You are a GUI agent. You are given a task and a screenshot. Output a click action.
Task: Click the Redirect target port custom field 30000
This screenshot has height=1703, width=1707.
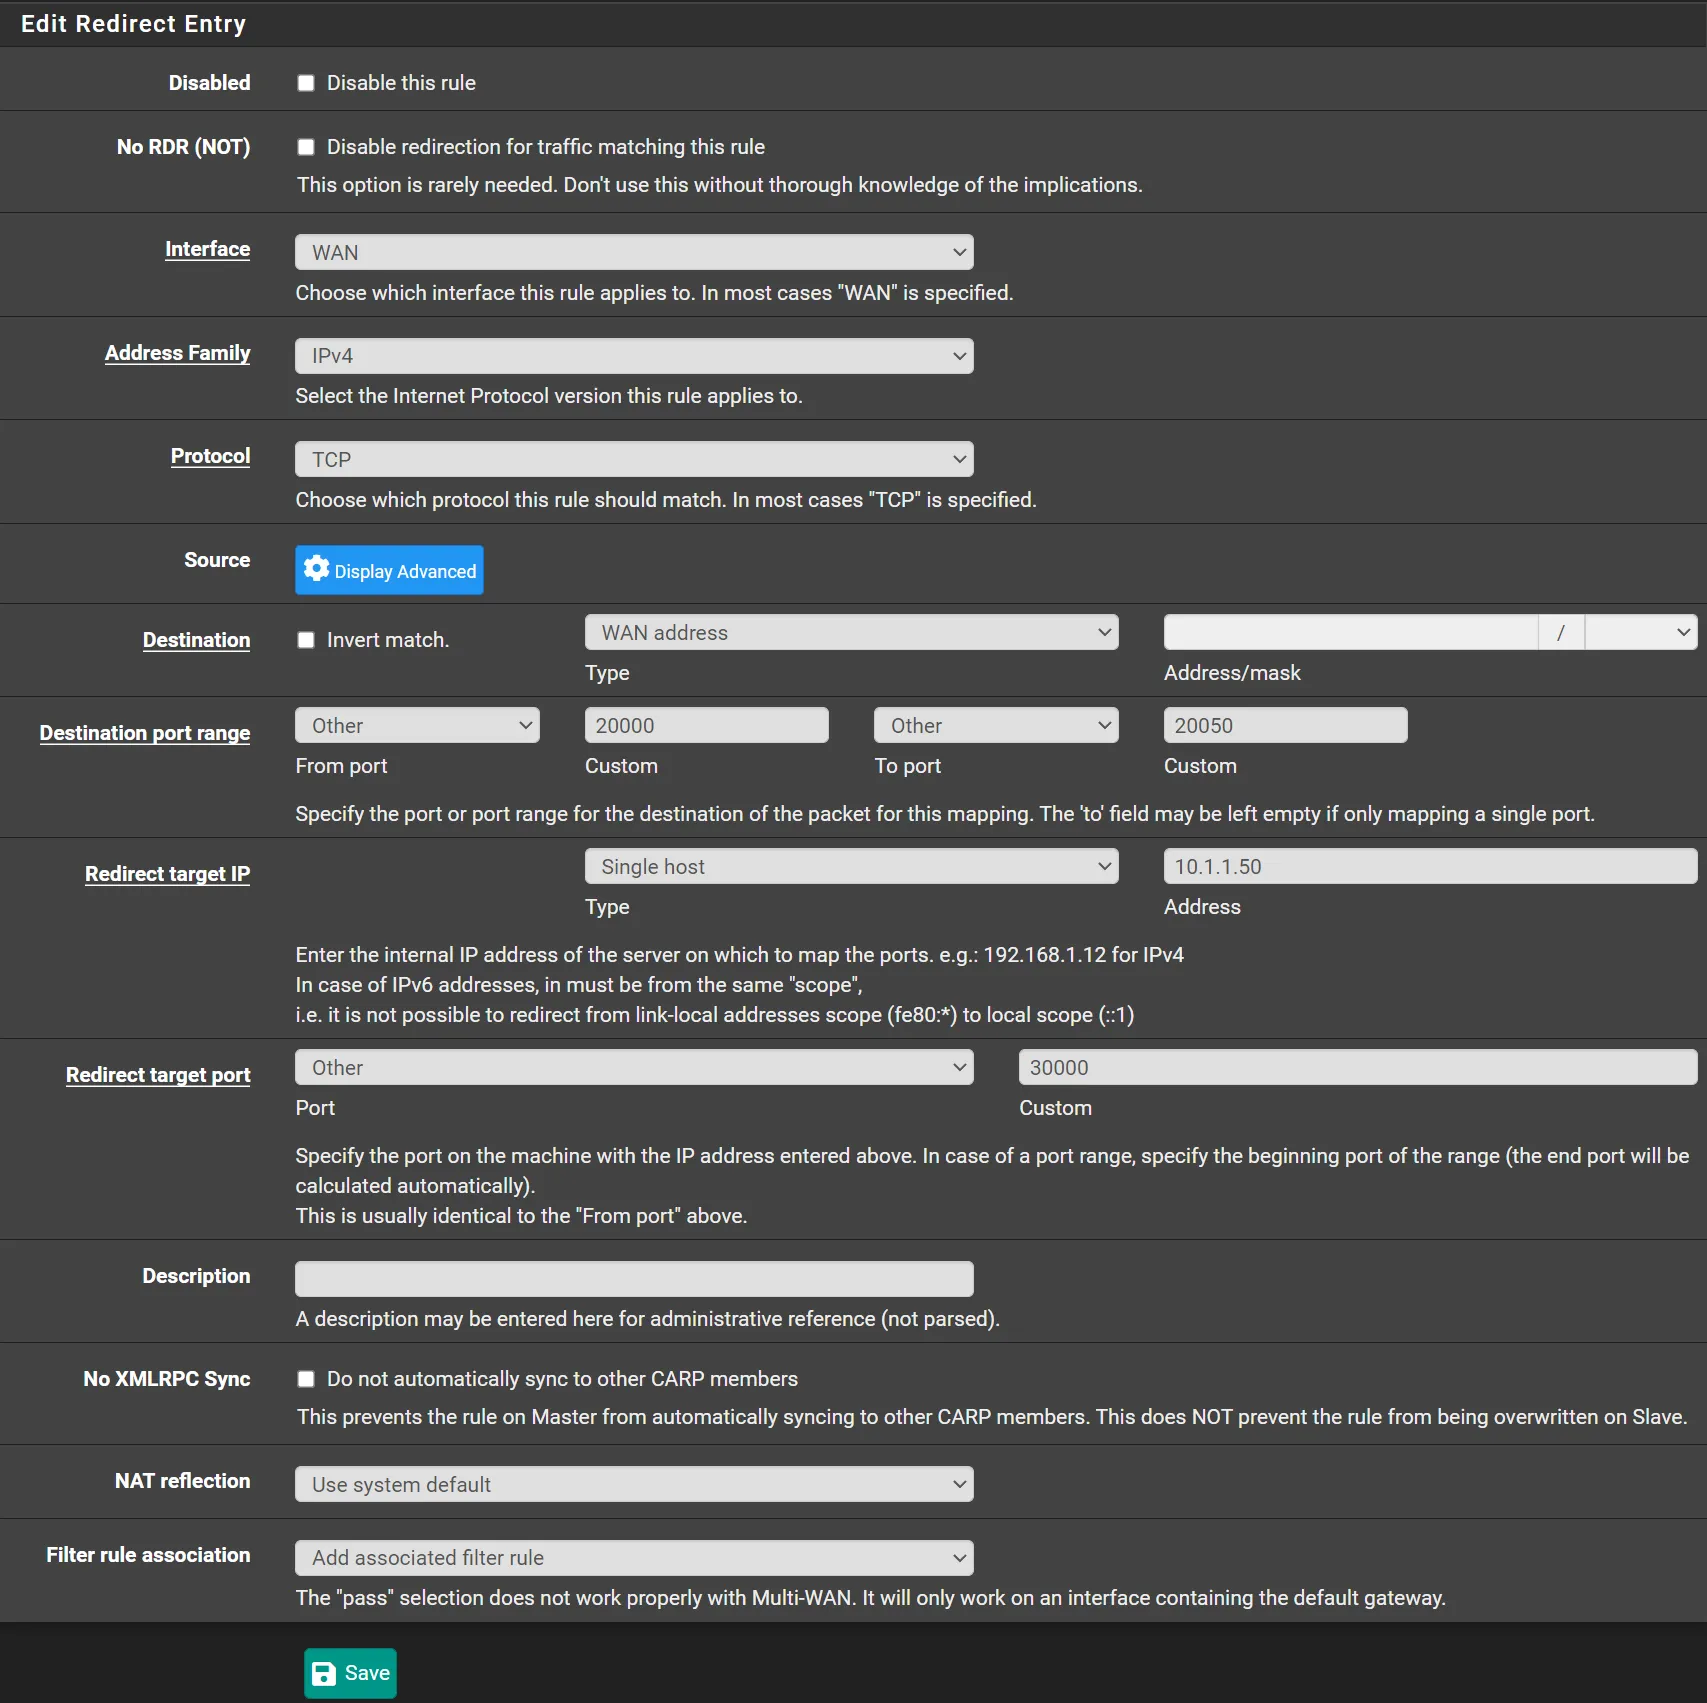pyautogui.click(x=1356, y=1067)
